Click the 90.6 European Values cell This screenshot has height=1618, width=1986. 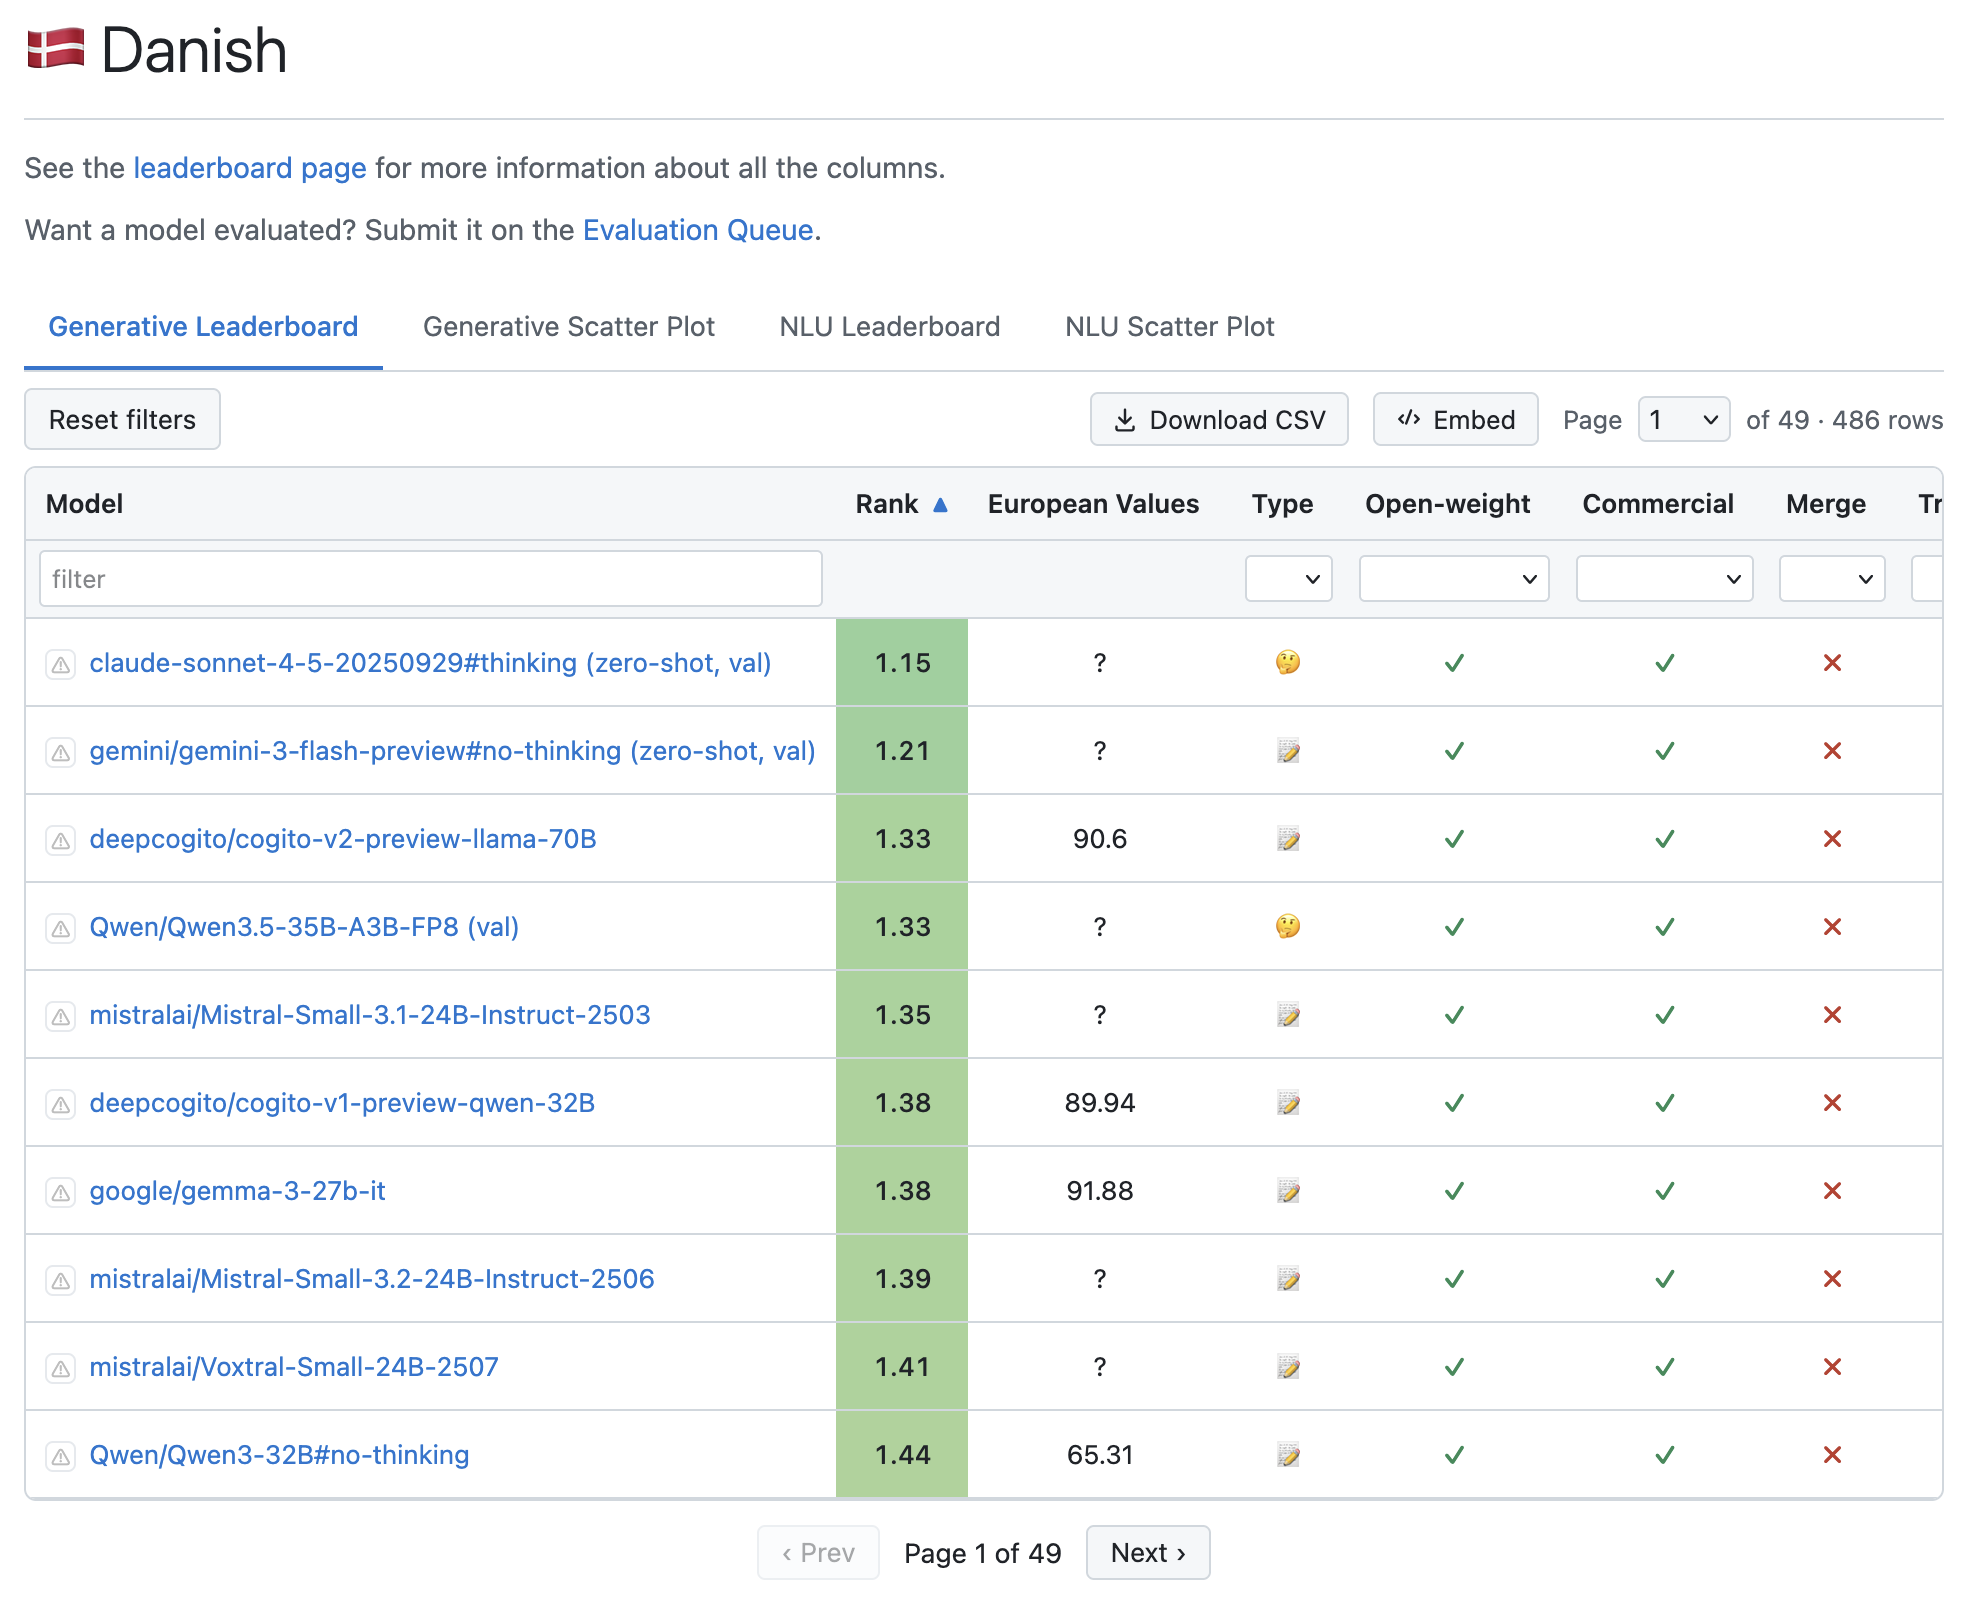pos(1100,839)
